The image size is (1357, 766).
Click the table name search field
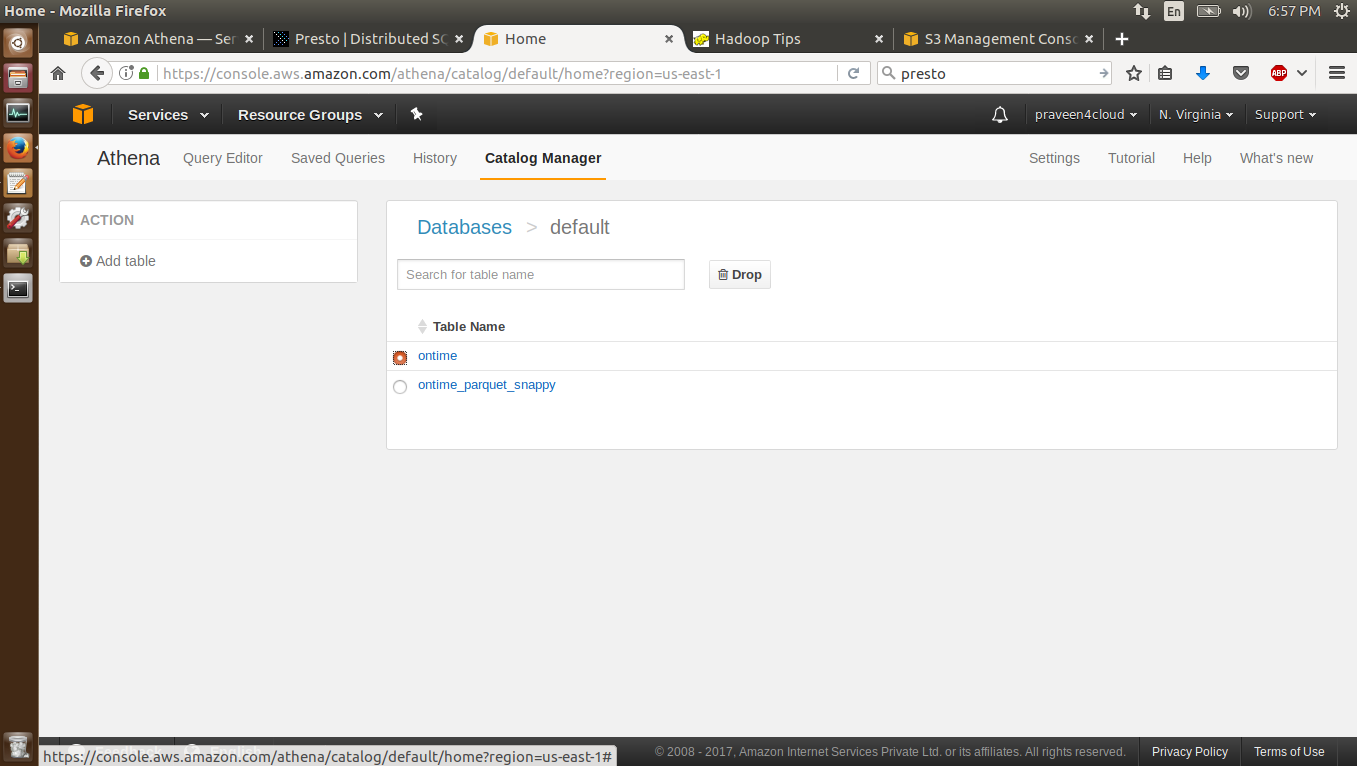coord(540,274)
